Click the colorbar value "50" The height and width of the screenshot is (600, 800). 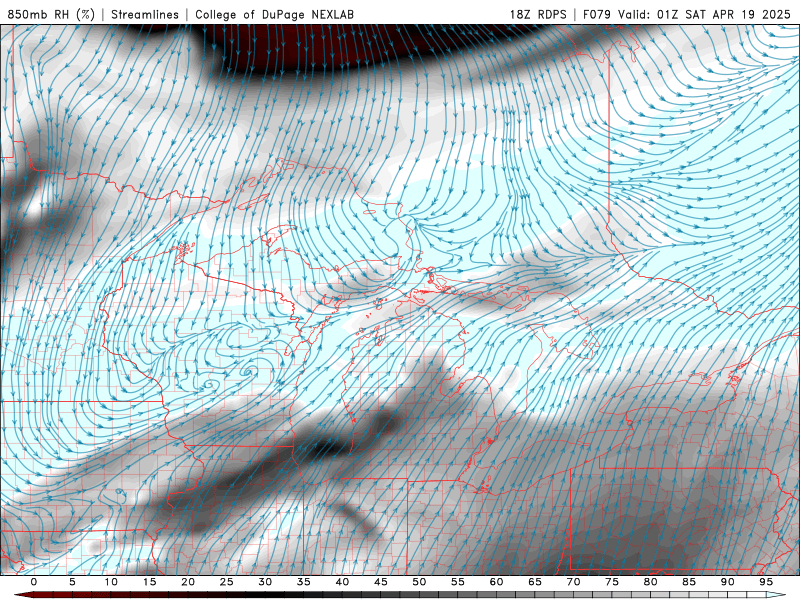tap(419, 582)
